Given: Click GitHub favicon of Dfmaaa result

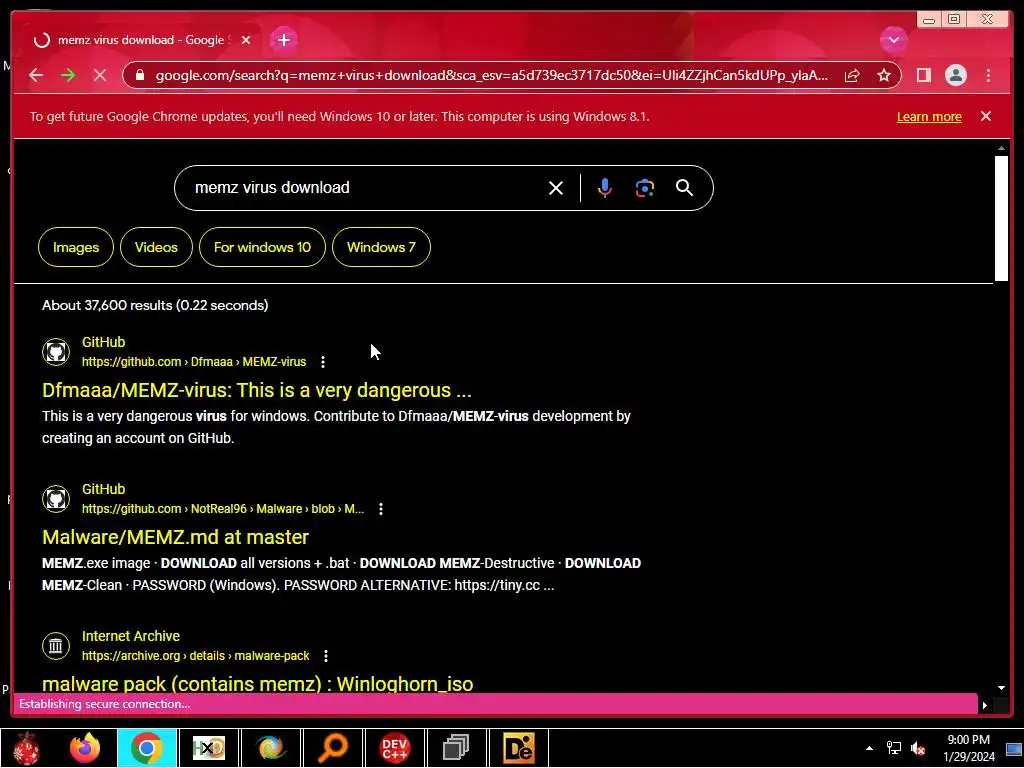Looking at the screenshot, I should coord(56,352).
